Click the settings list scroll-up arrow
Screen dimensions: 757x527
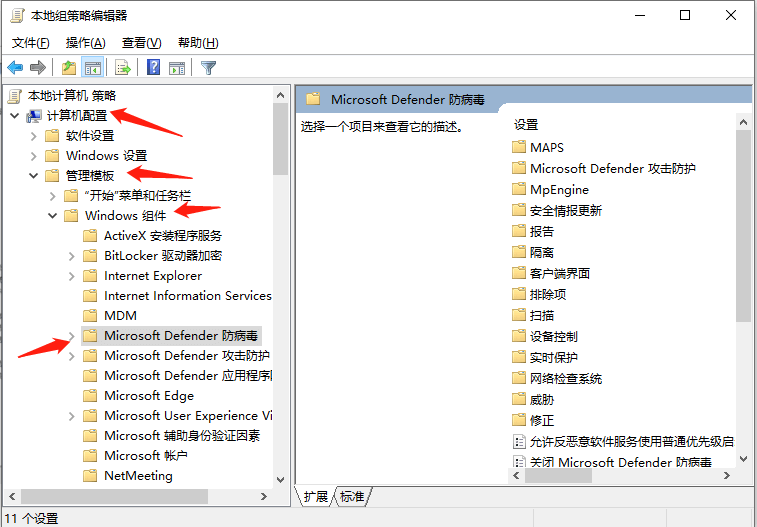tap(743, 123)
